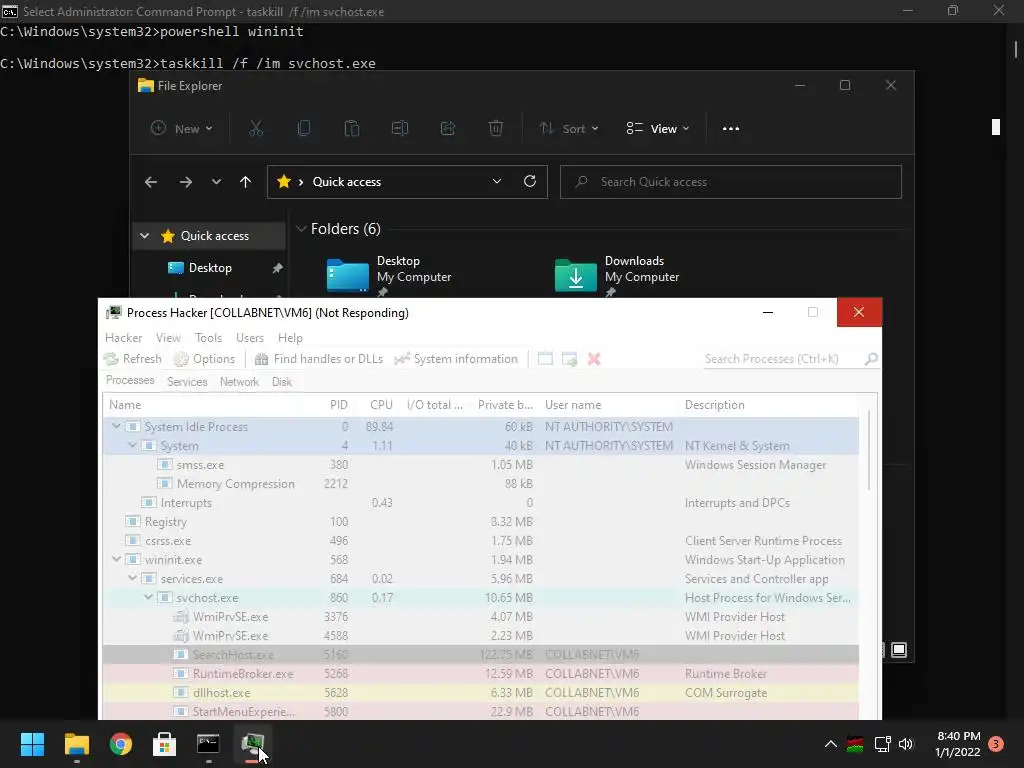Open Google Chrome from taskbar

click(121, 744)
